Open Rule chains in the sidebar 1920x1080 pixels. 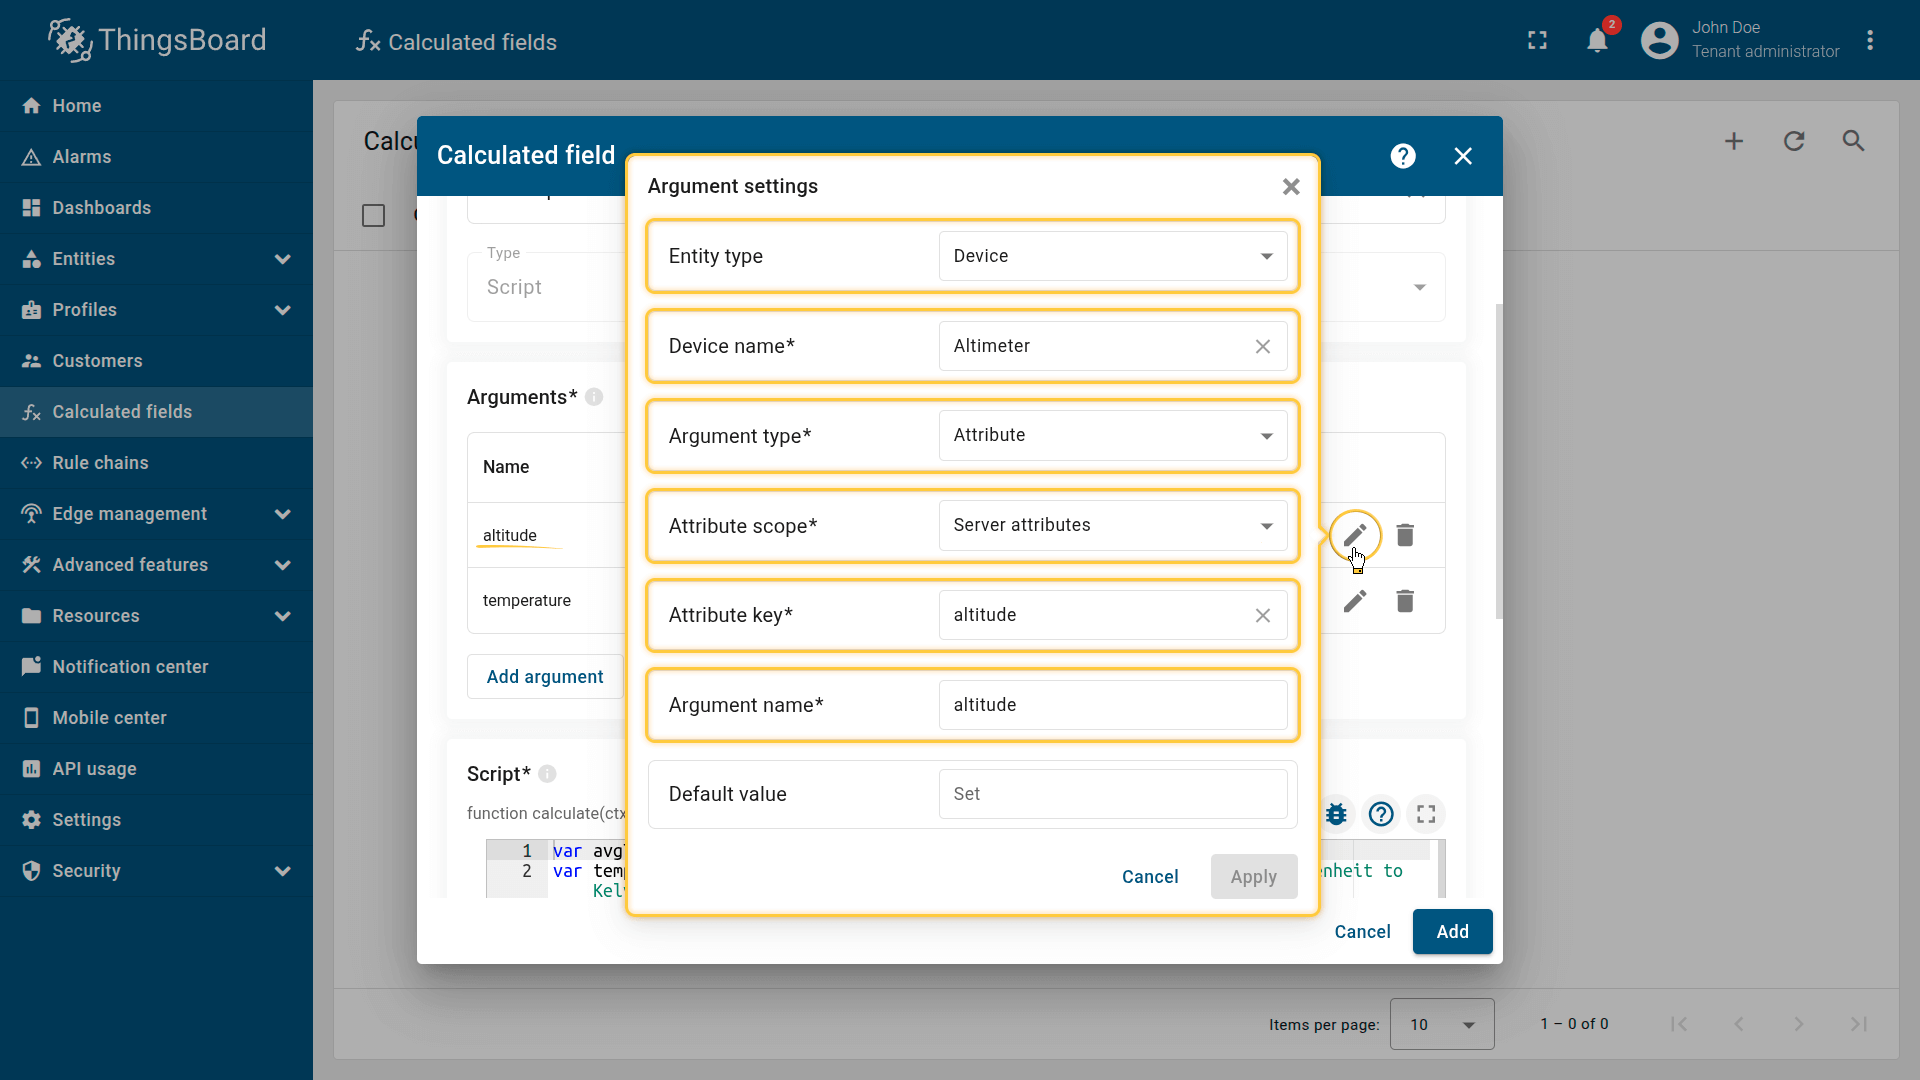100,463
